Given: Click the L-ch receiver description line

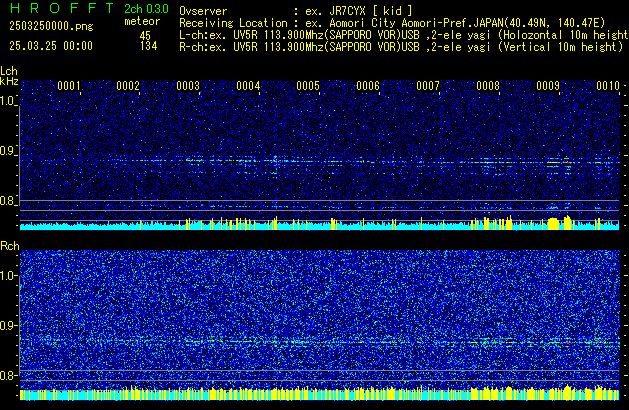Looking at the screenshot, I should 404,35.
